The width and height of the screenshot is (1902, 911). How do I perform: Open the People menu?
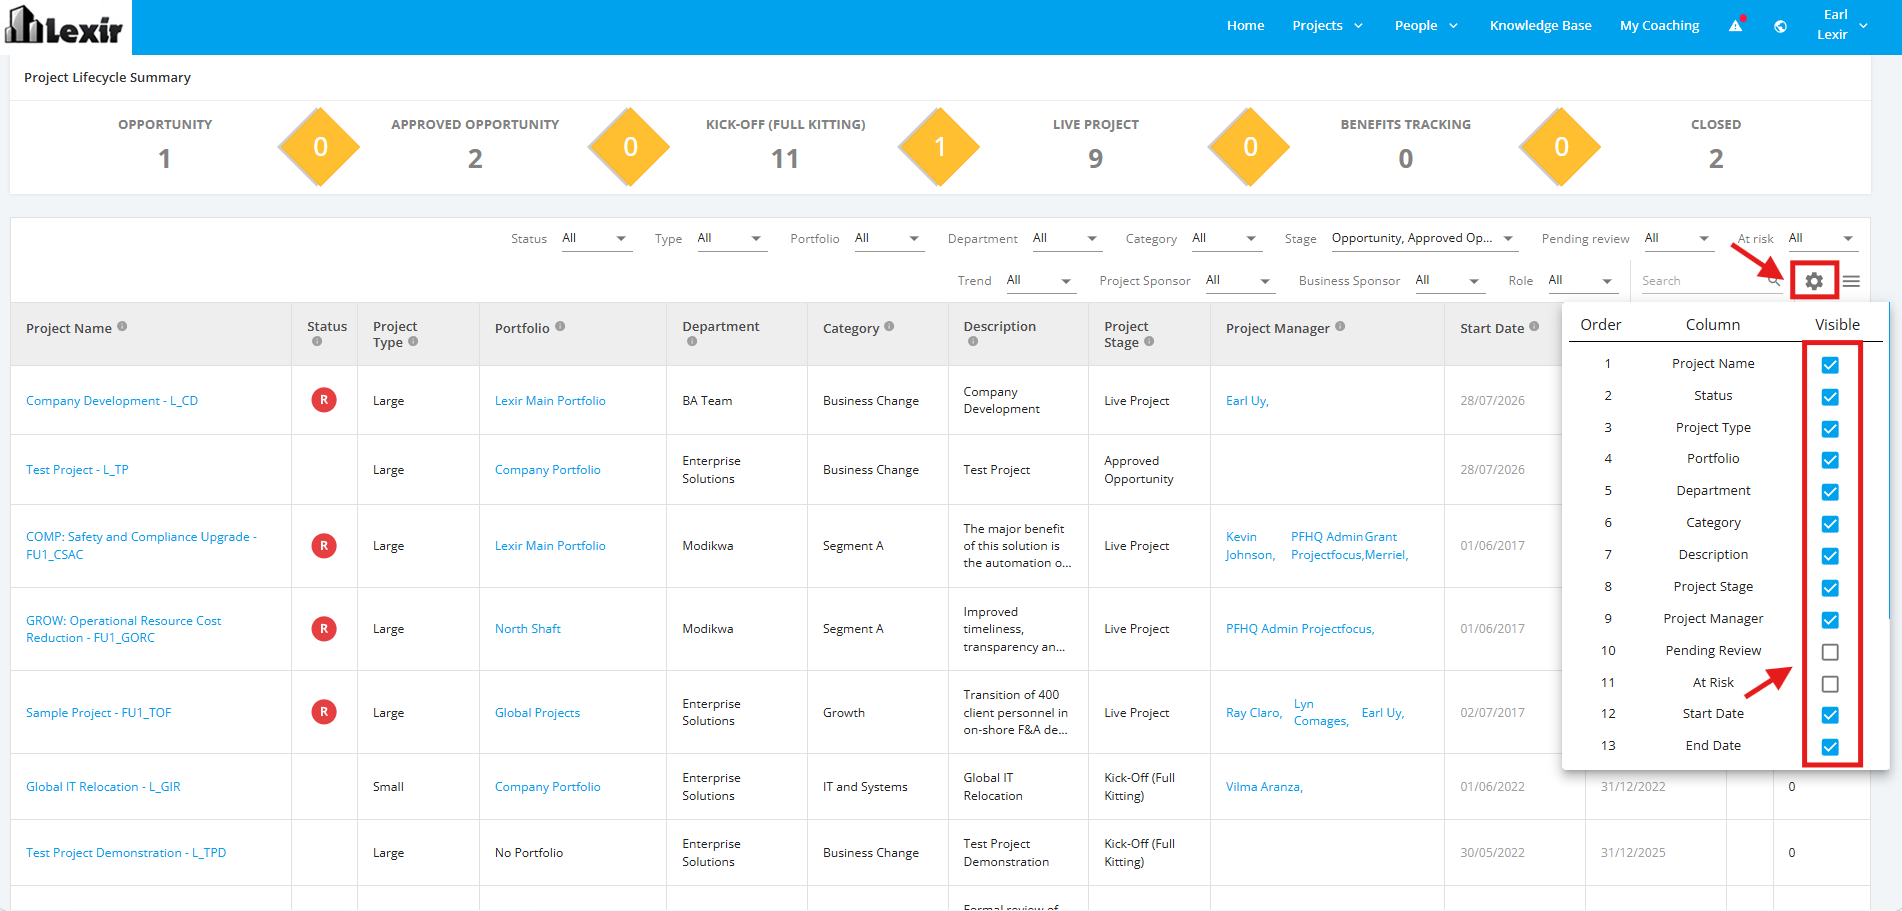(1426, 26)
